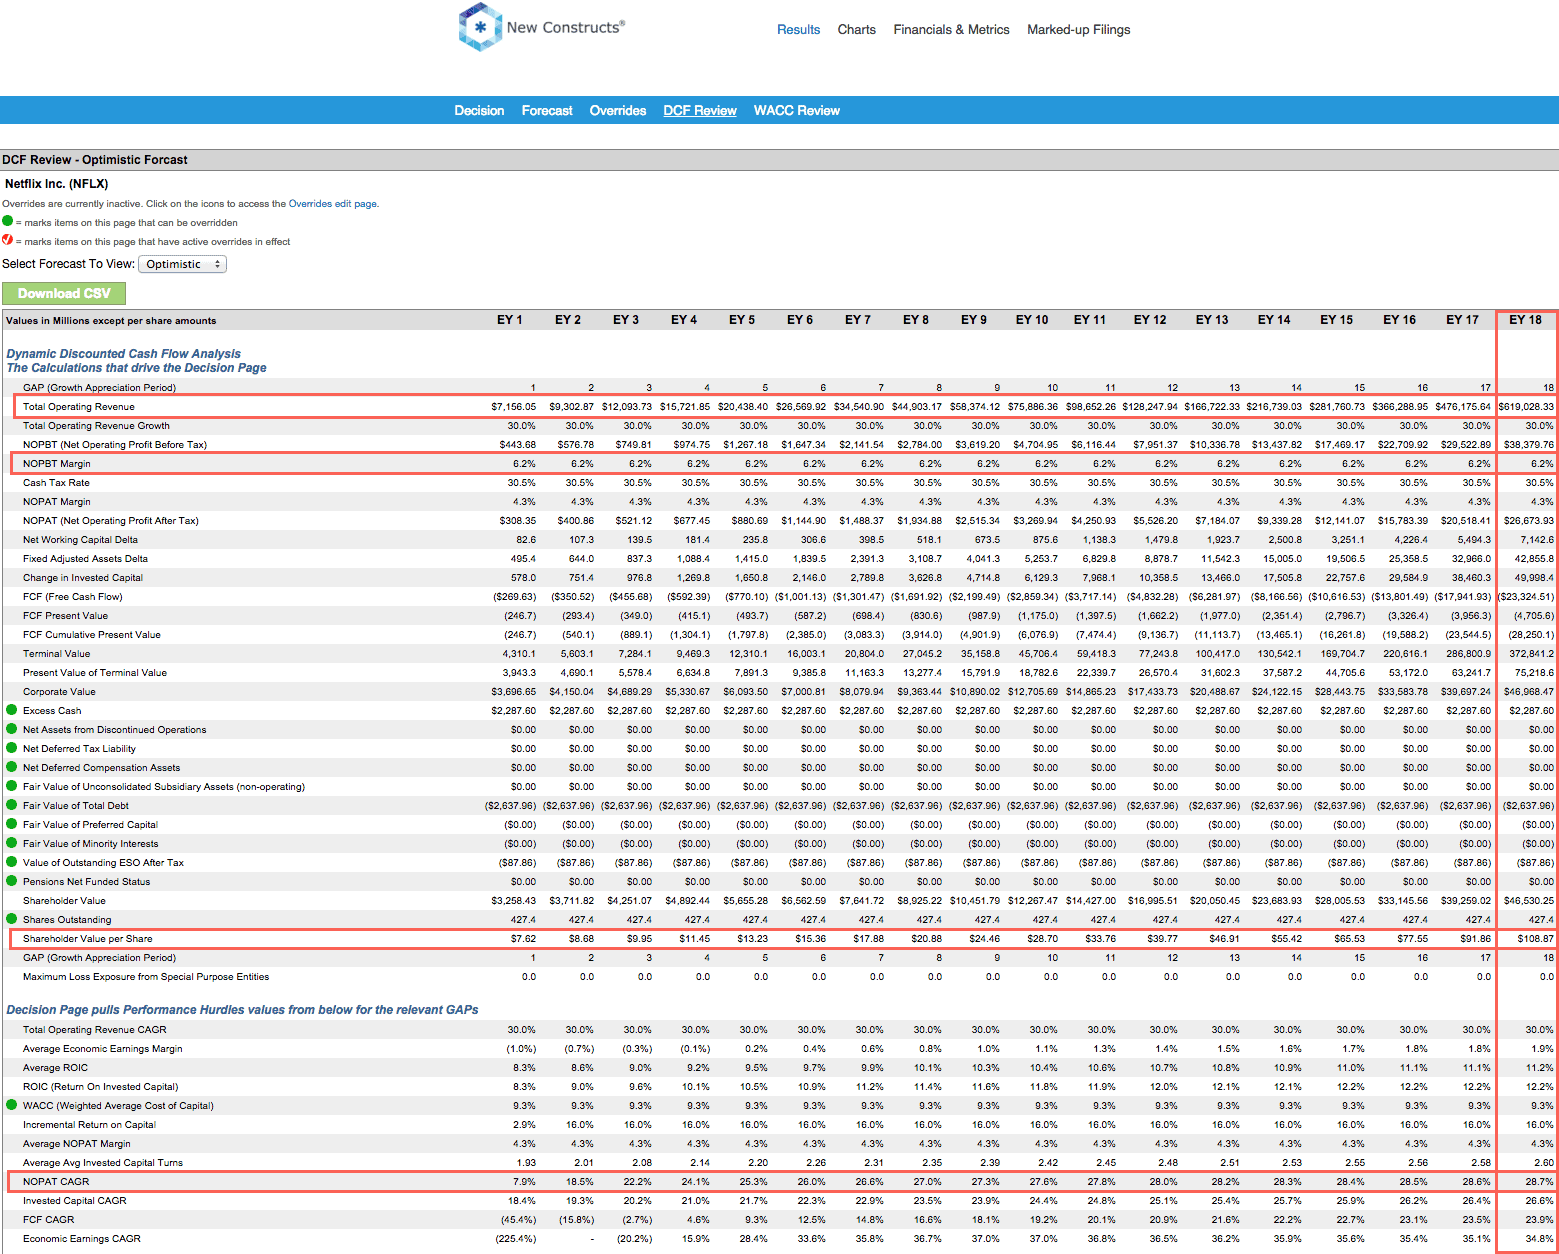Download the CSV file
The height and width of the screenshot is (1254, 1559).
tap(64, 293)
